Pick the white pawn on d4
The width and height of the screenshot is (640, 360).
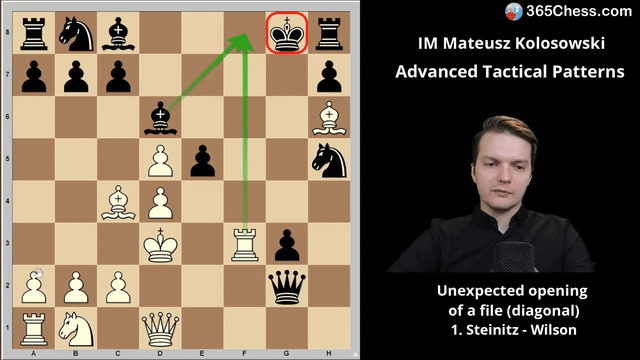(x=160, y=203)
